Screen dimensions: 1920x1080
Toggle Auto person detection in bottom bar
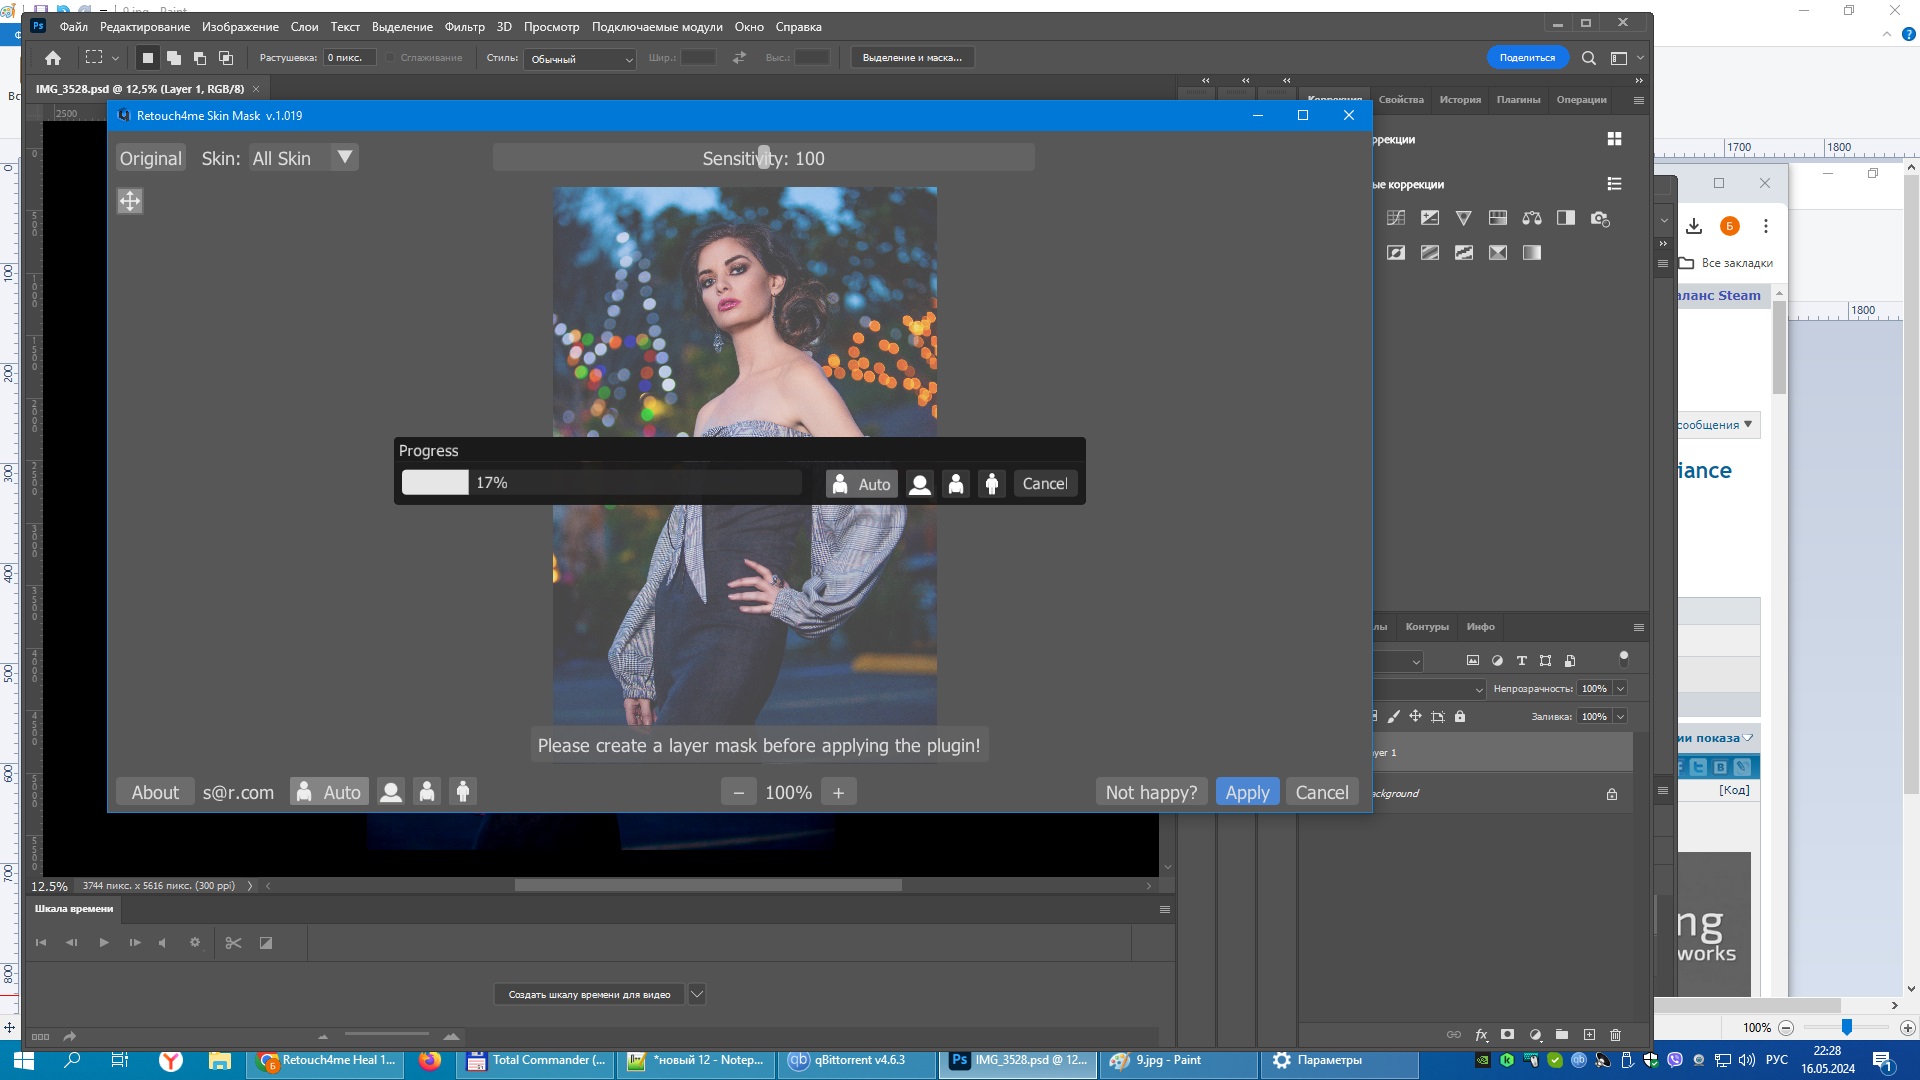pos(329,792)
